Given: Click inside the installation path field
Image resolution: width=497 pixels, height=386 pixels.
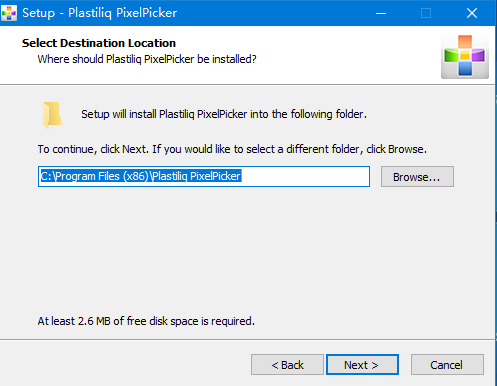Looking at the screenshot, I should tap(204, 176).
